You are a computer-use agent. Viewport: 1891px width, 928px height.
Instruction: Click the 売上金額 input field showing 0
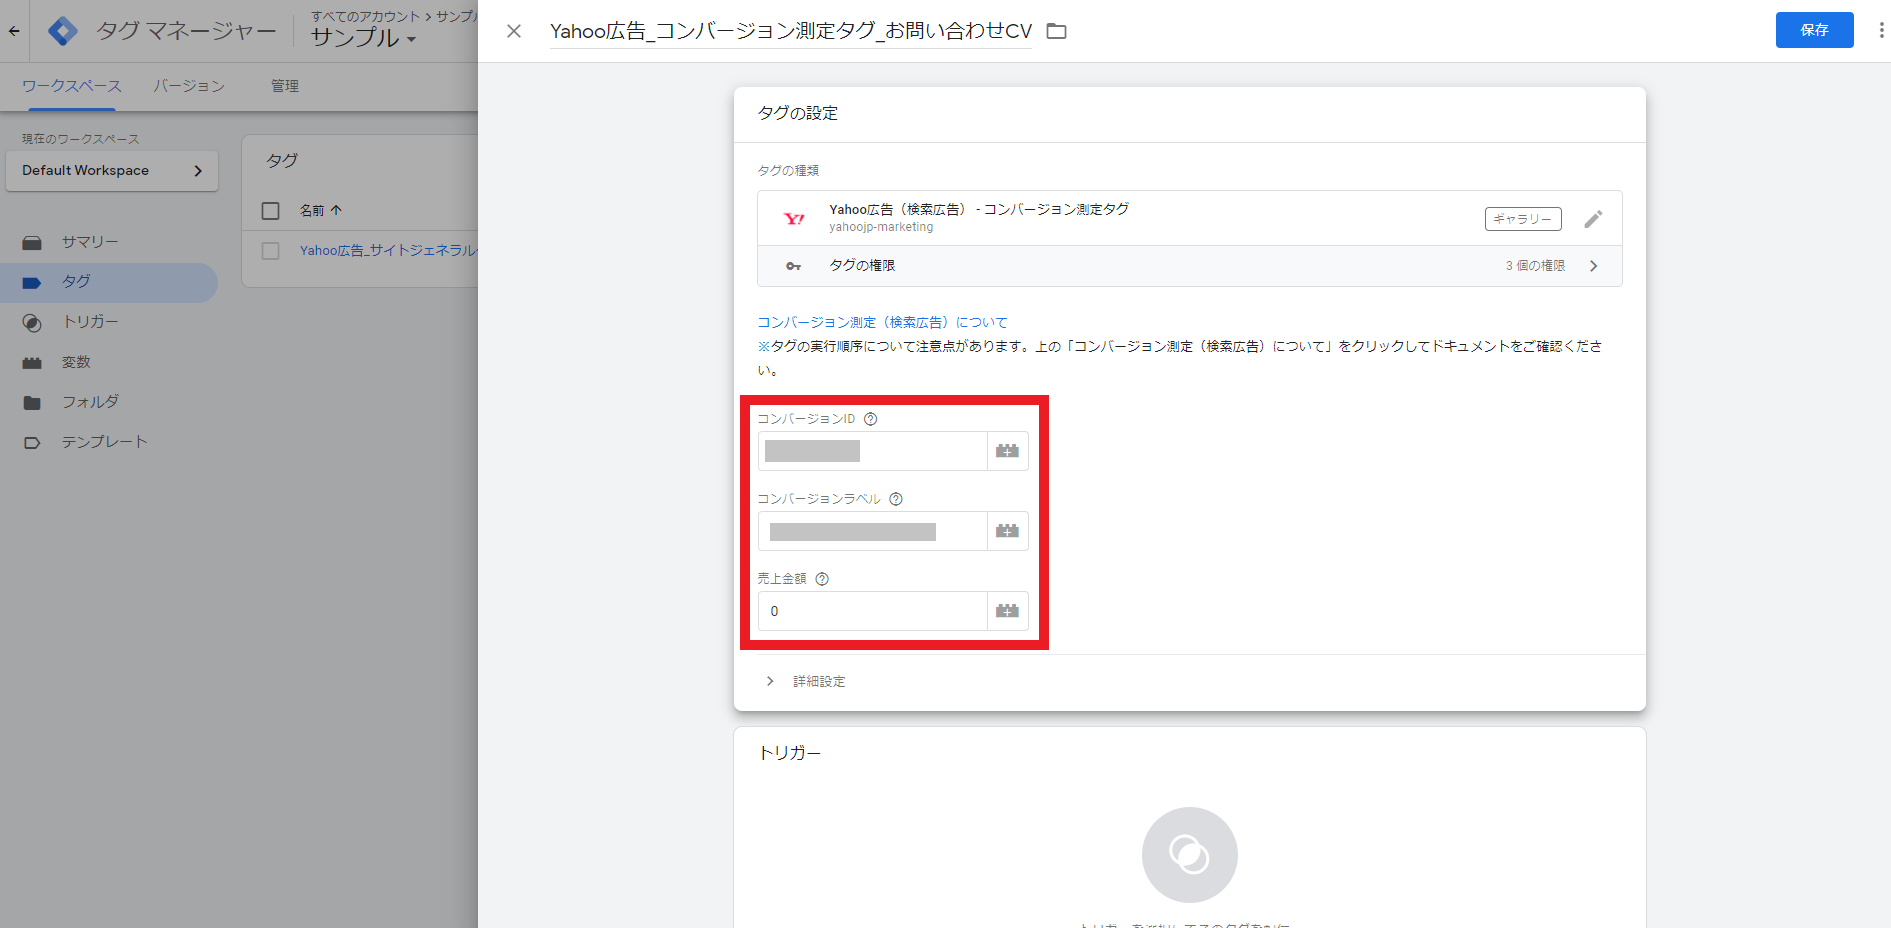click(872, 611)
